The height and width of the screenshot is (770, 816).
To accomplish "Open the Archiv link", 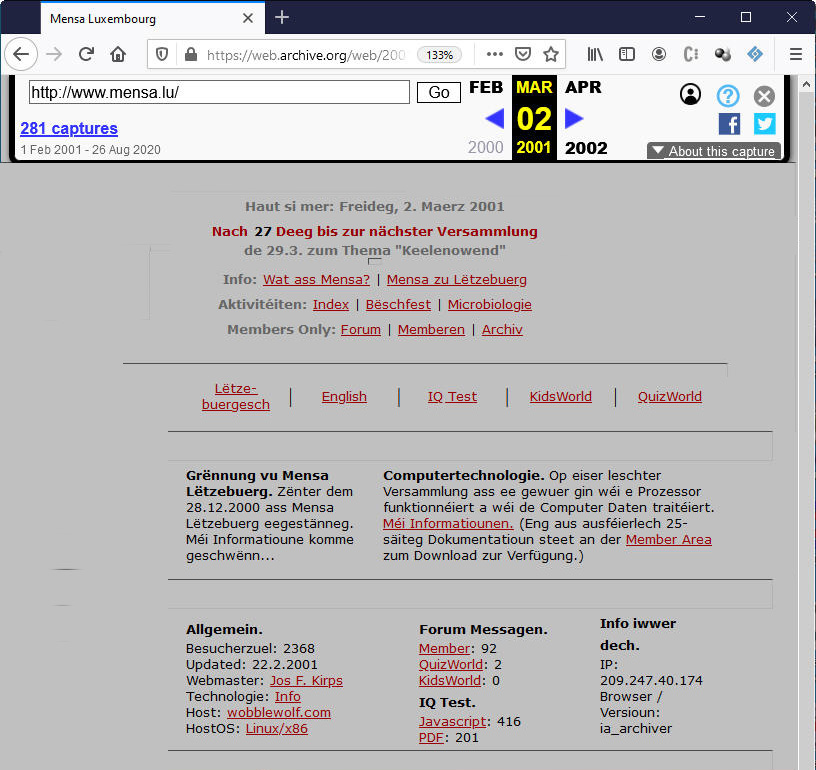I will pos(502,329).
